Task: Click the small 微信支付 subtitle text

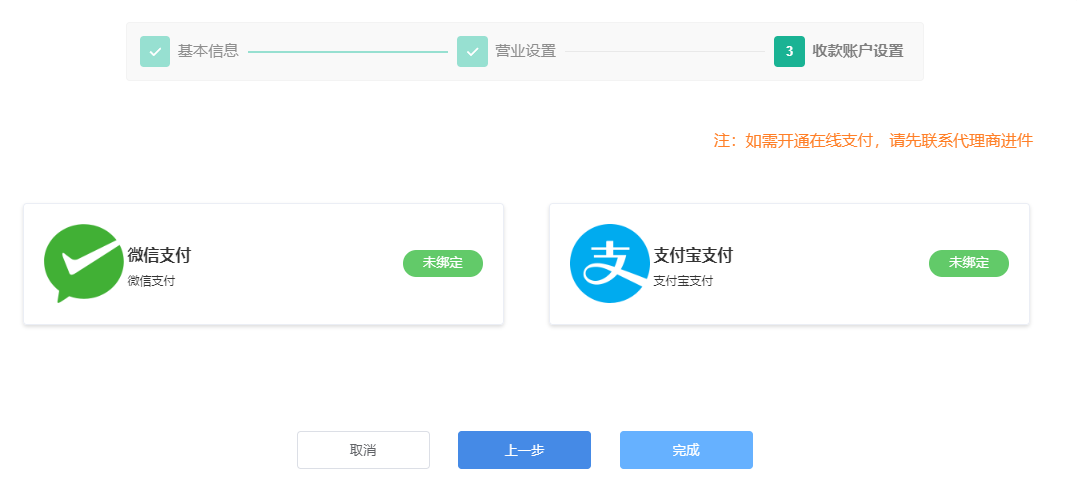Action: coord(151,281)
